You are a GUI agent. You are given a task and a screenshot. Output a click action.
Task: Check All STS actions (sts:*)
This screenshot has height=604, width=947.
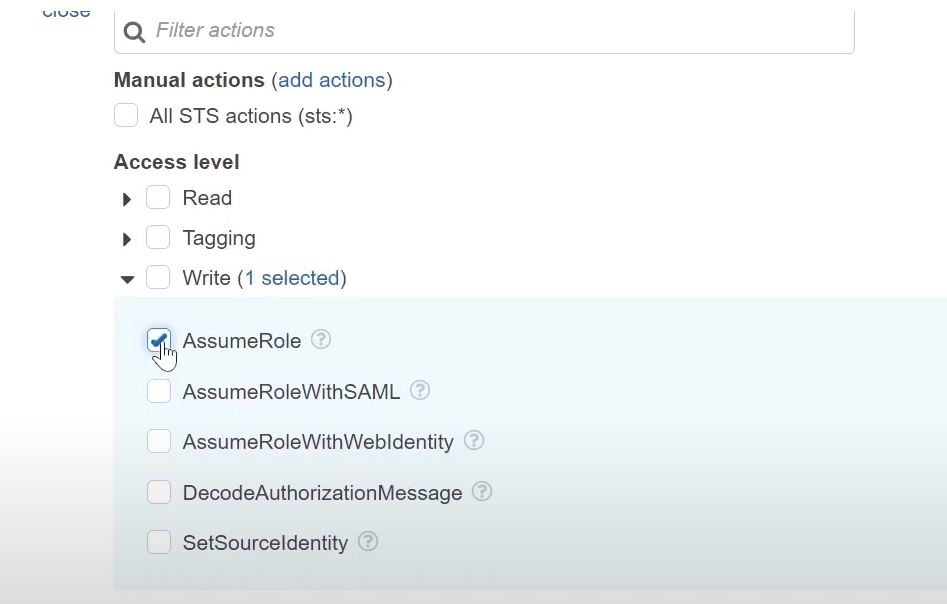click(126, 115)
